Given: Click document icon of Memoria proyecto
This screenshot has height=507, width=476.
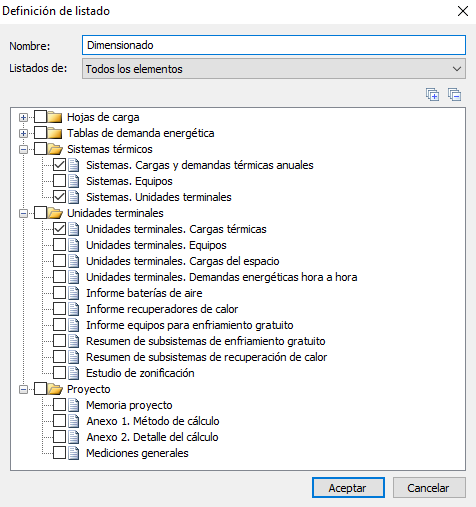Looking at the screenshot, I should 74,405.
